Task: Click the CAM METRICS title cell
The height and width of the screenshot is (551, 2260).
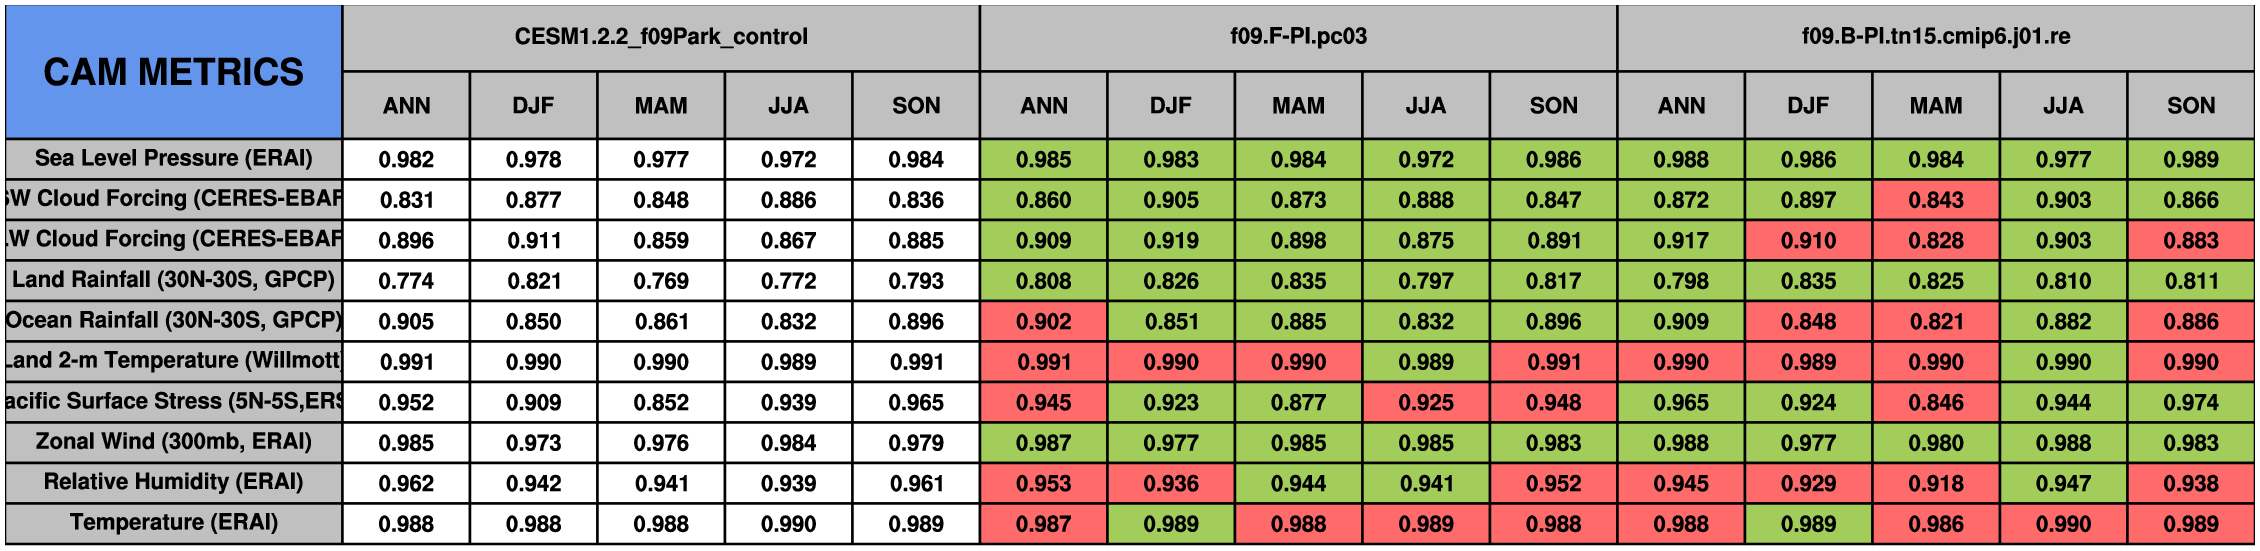Action: click(173, 72)
